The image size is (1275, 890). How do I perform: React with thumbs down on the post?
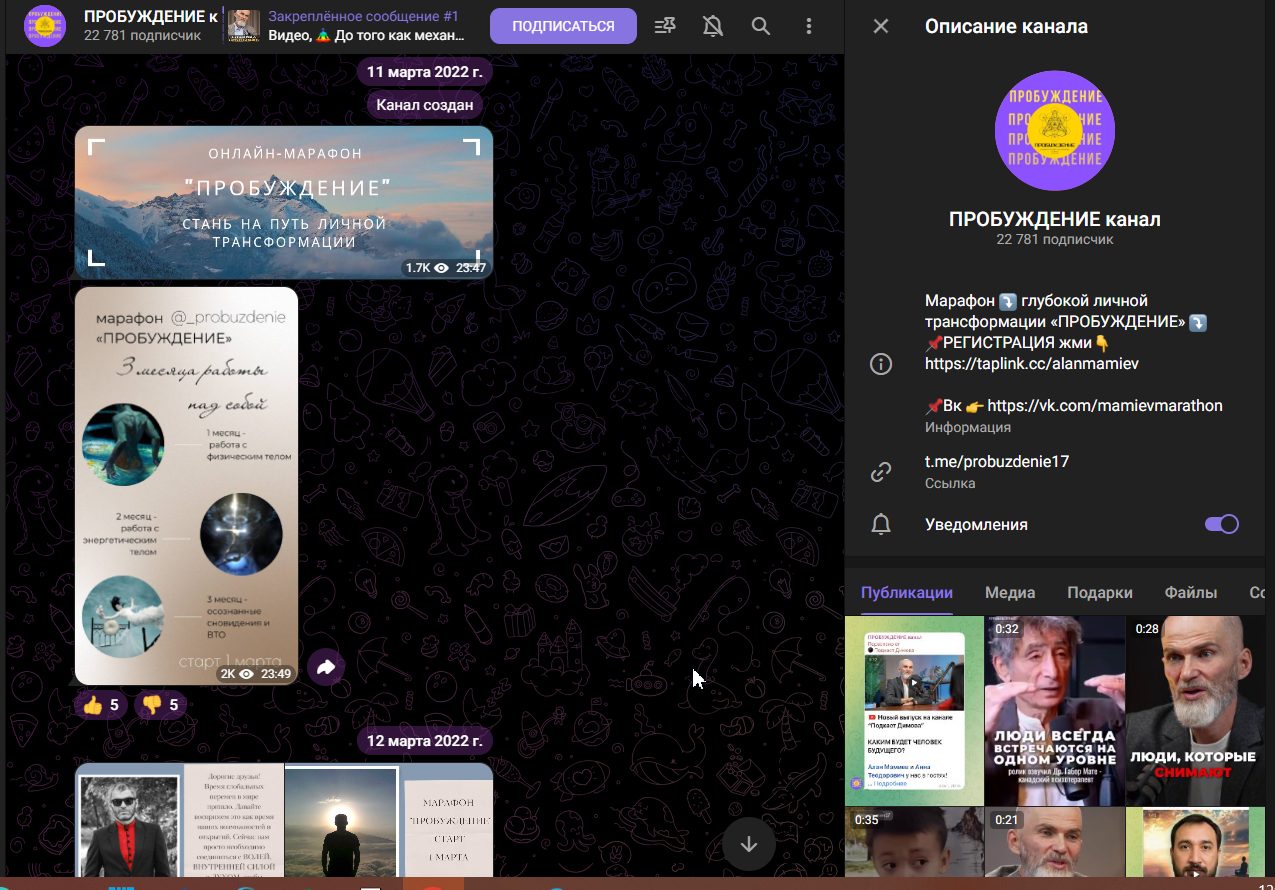click(x=160, y=705)
